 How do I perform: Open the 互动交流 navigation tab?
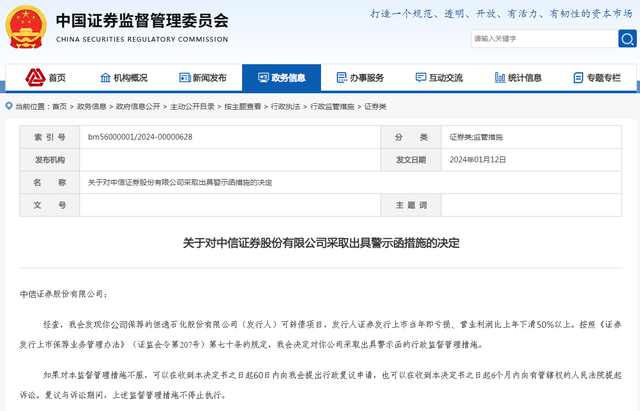tap(439, 78)
